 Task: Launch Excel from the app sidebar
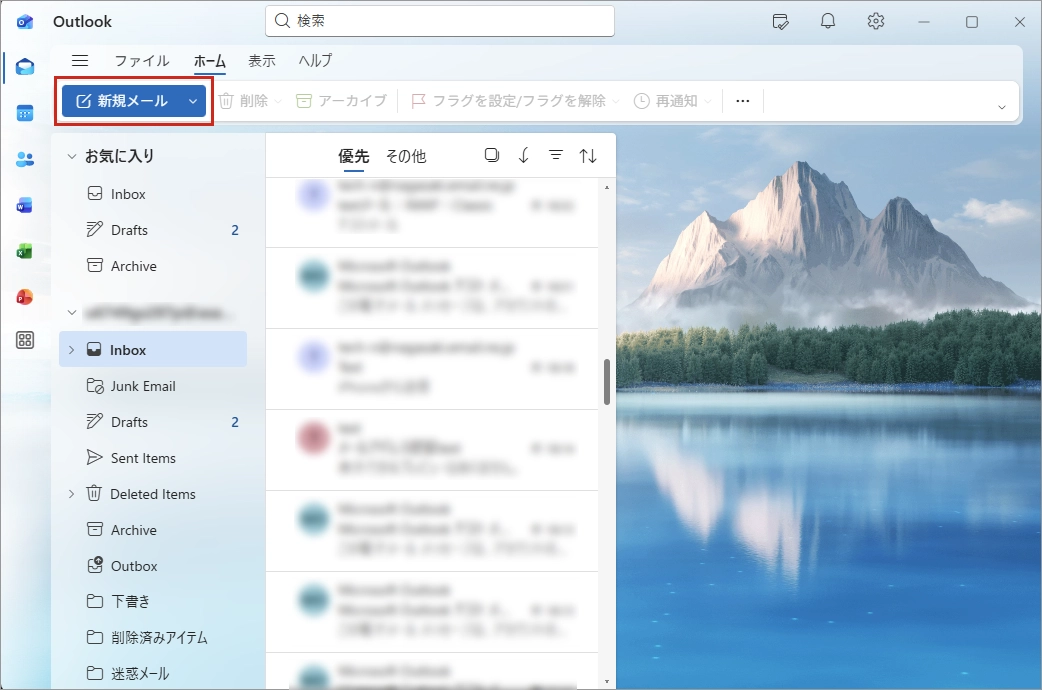click(26, 251)
